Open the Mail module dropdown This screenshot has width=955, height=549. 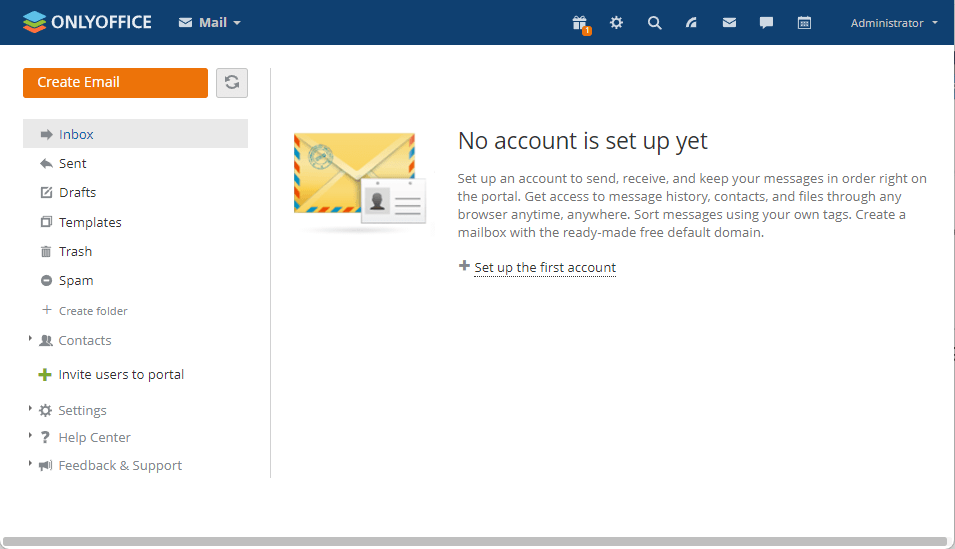[x=210, y=23]
